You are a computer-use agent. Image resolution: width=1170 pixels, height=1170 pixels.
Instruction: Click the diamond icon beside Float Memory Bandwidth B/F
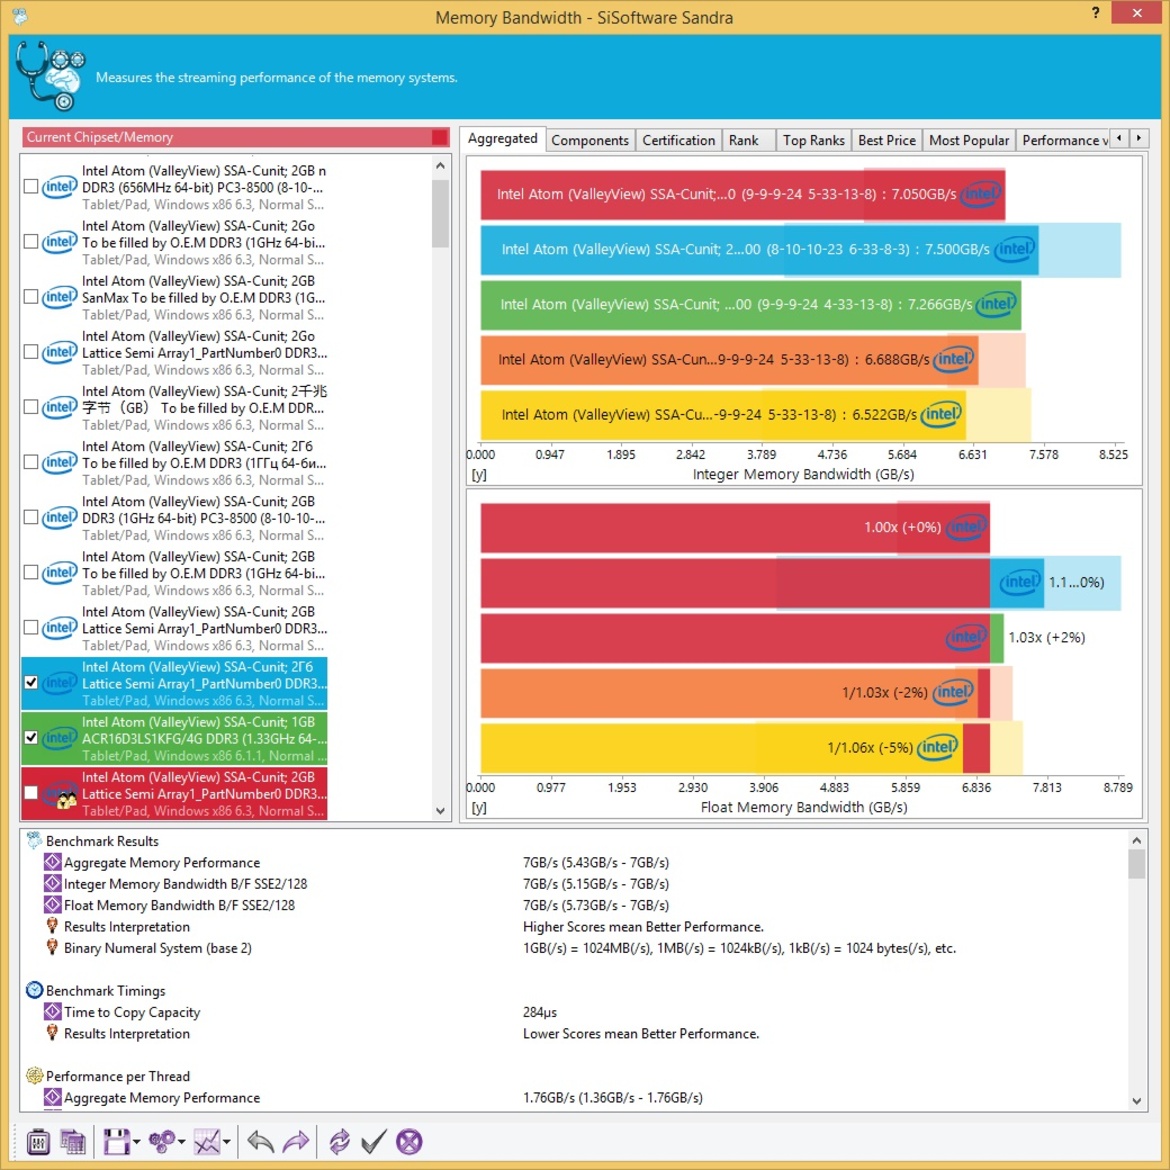[52, 904]
